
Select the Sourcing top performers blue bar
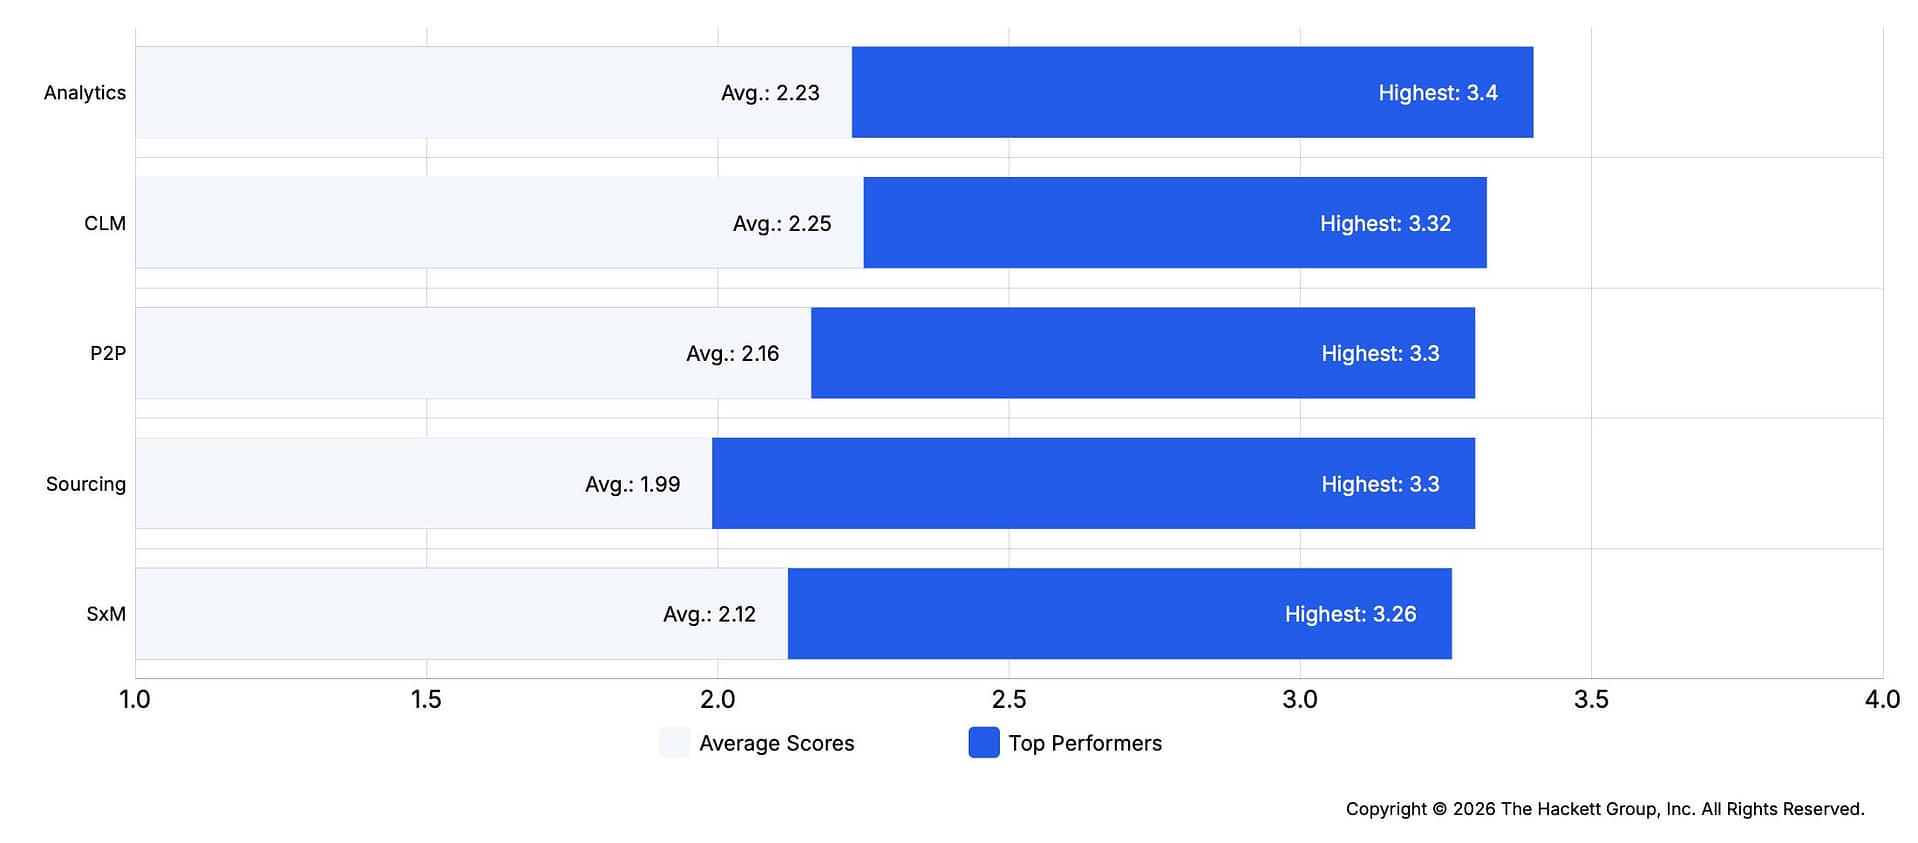1093,483
